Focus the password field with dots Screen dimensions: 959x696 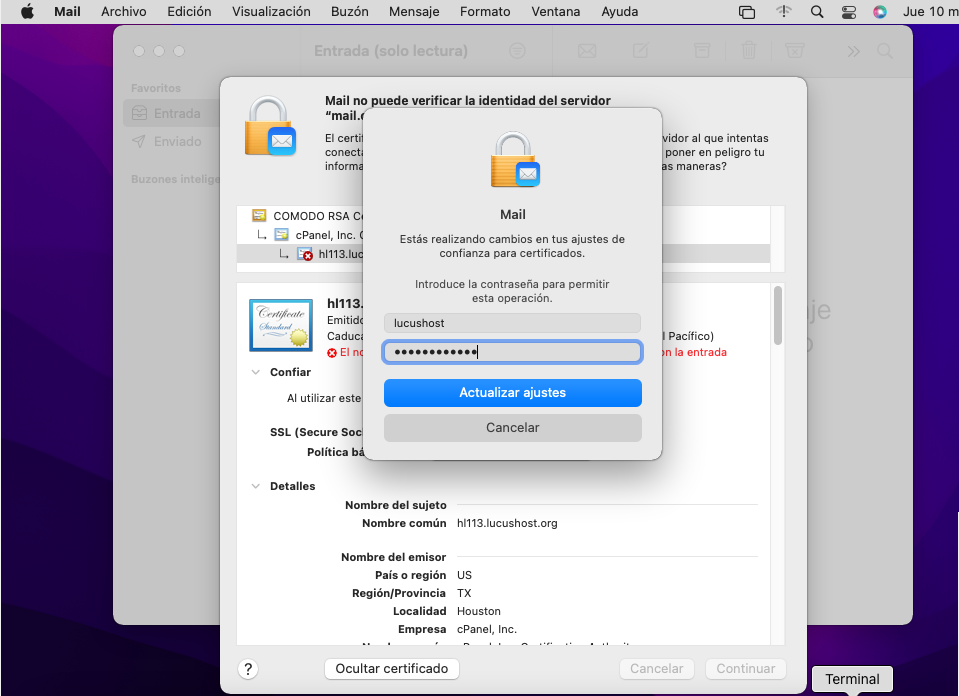click(x=513, y=352)
